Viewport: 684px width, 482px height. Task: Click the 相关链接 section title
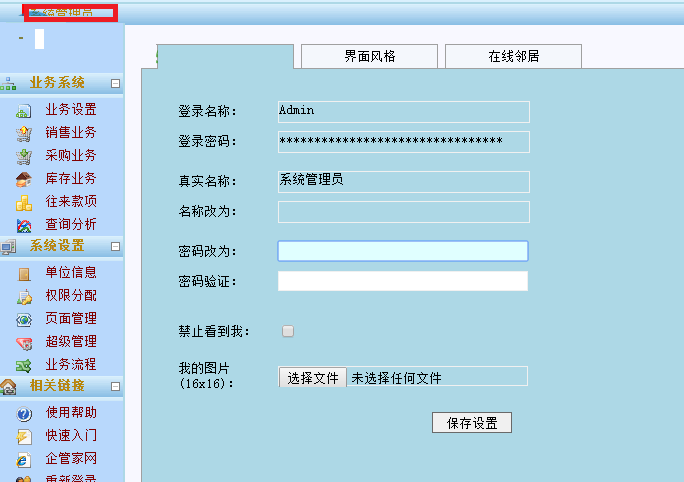click(57, 386)
